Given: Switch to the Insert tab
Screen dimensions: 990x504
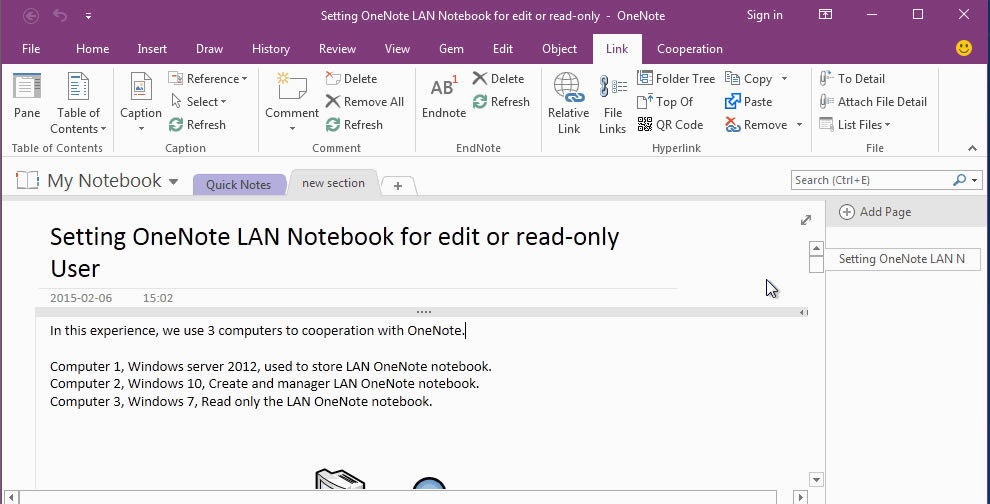Looking at the screenshot, I should click(x=152, y=49).
